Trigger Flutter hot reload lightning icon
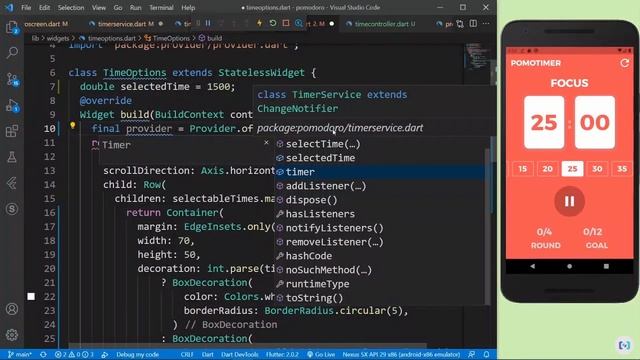This screenshot has height=360, width=640. tap(259, 24)
